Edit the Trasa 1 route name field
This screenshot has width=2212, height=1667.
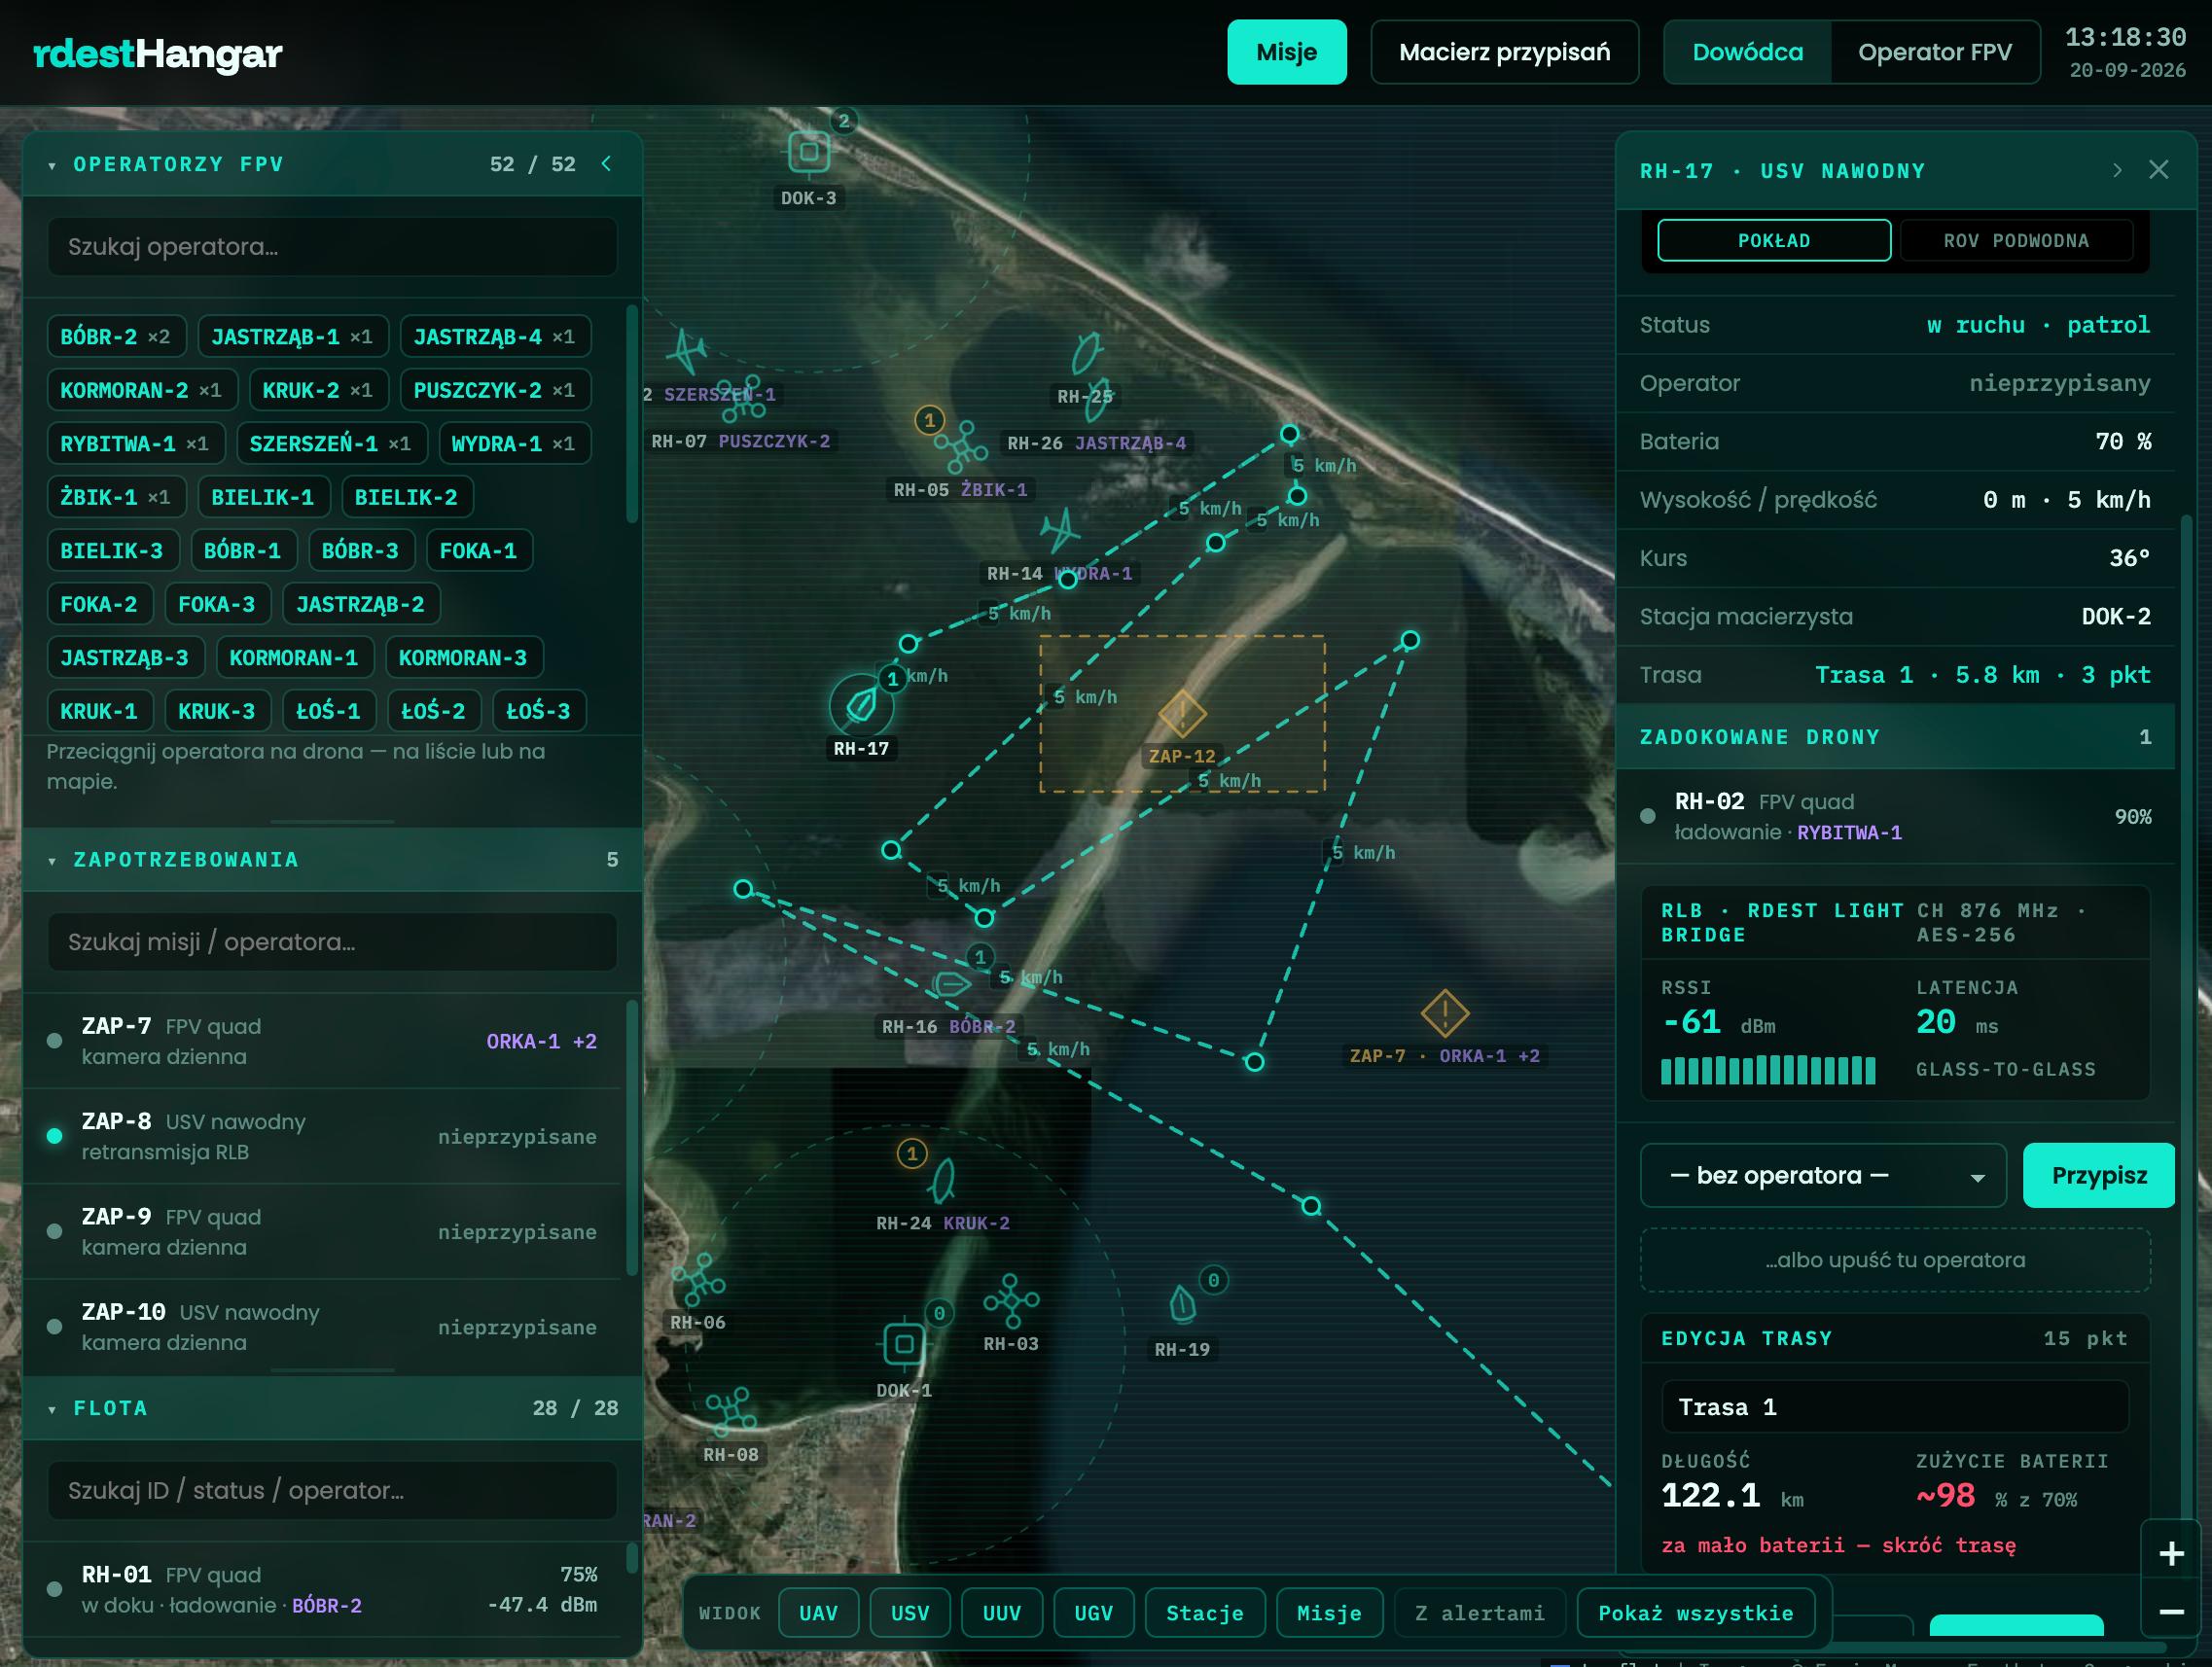pyautogui.click(x=1895, y=1408)
